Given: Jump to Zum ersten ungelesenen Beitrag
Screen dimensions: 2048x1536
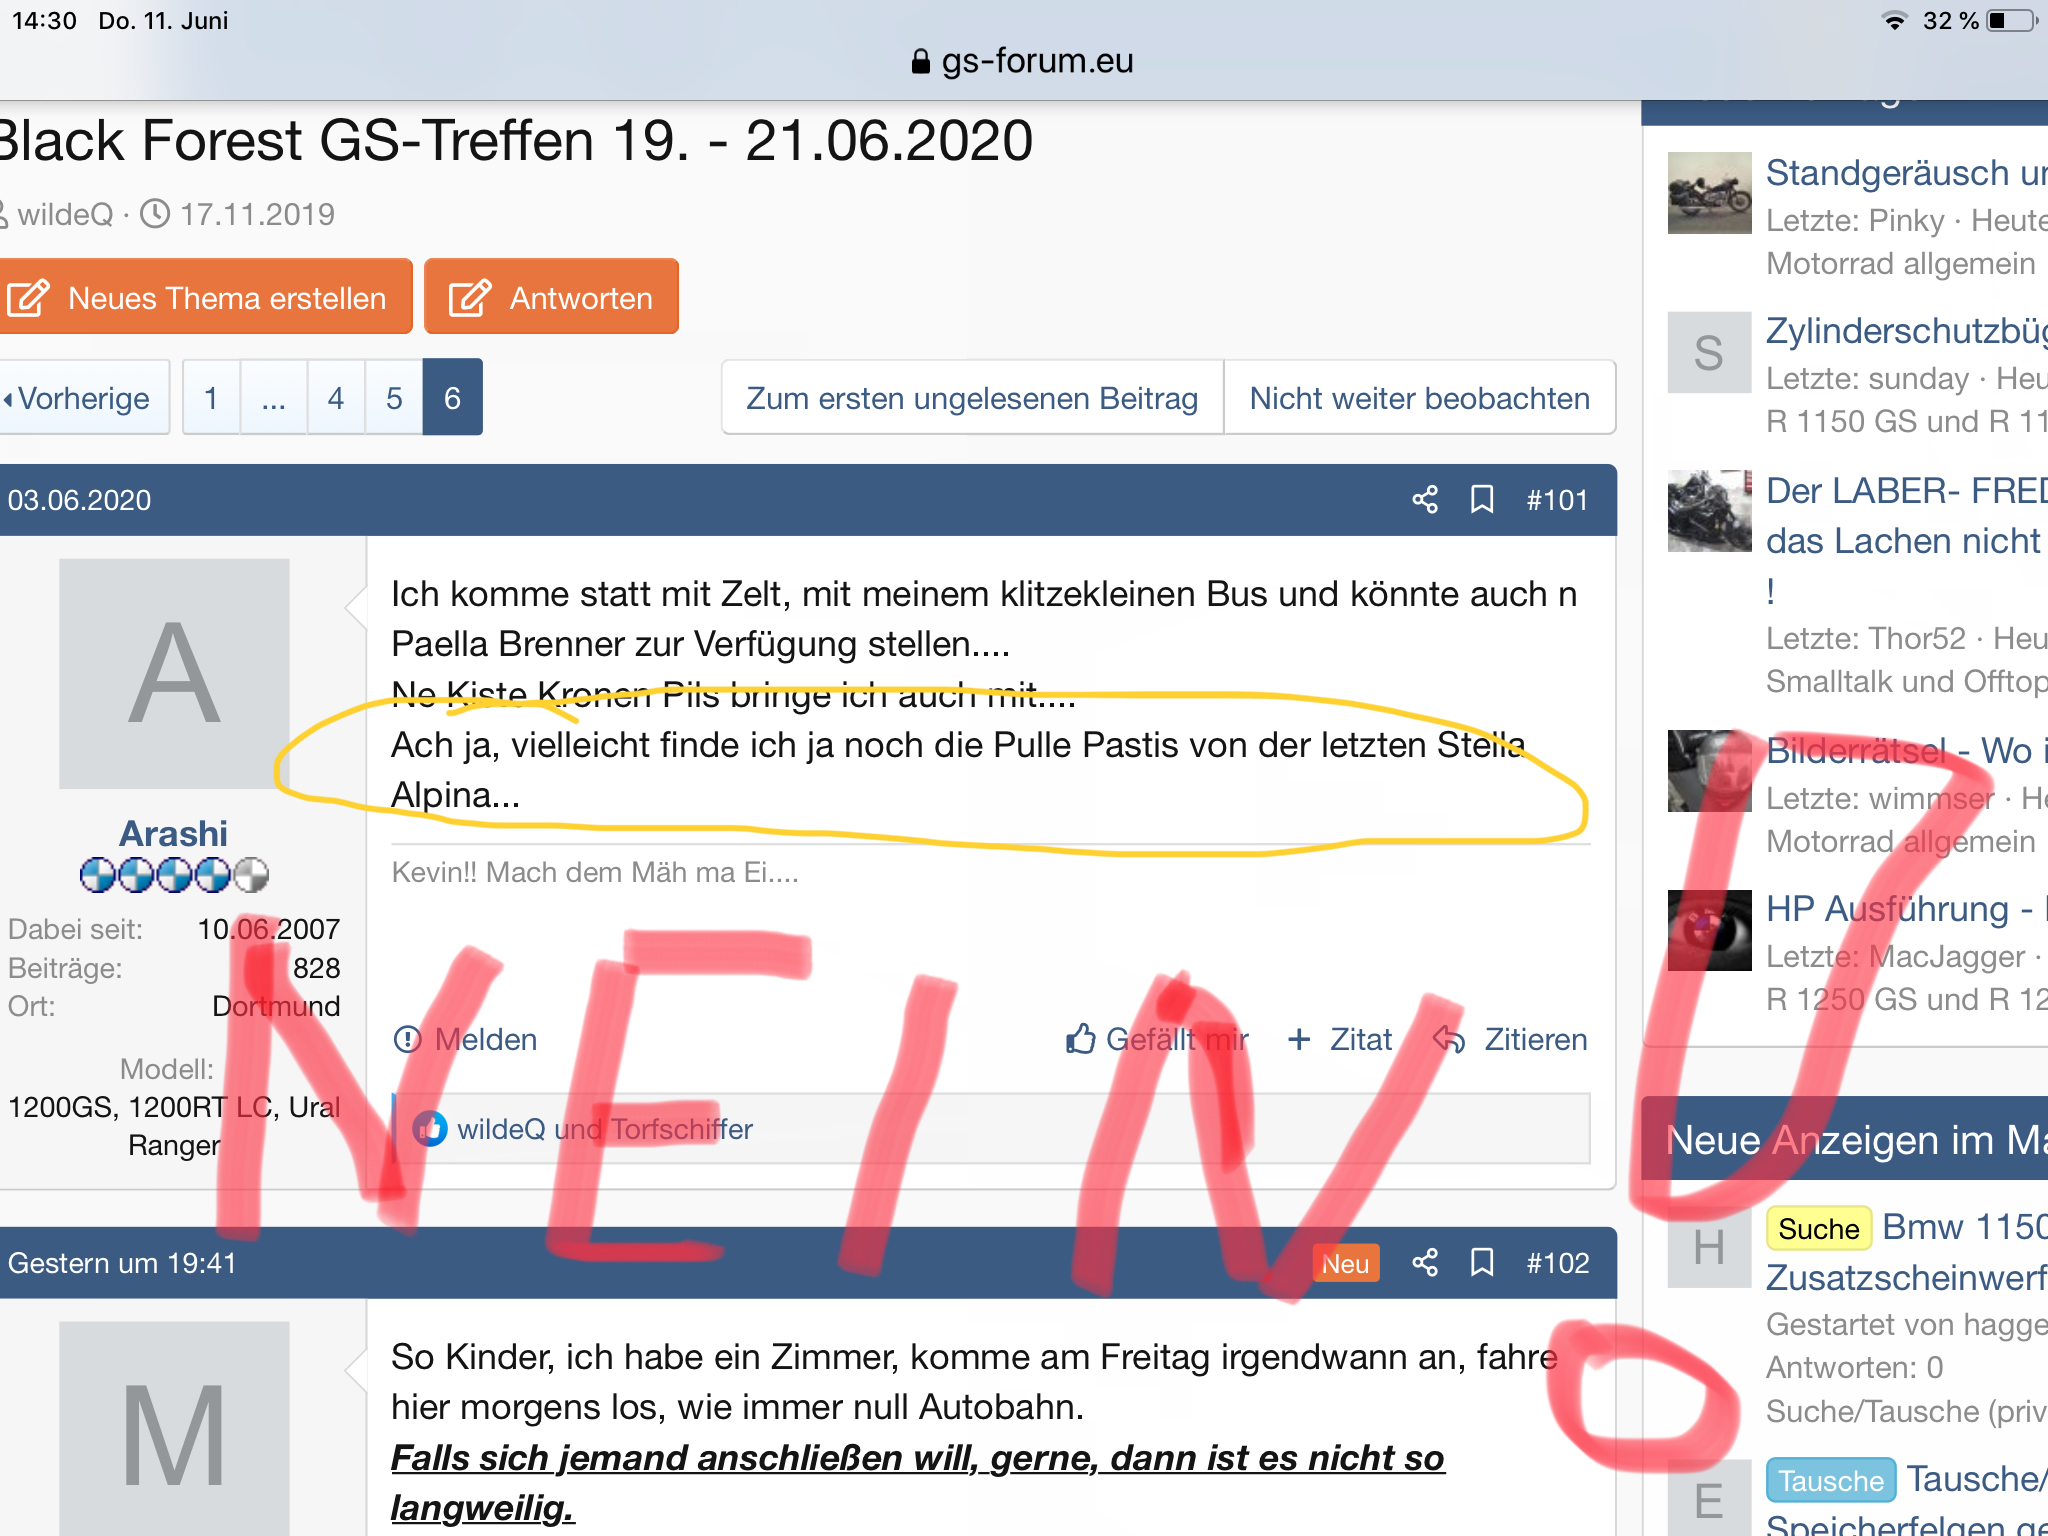Looking at the screenshot, I should point(972,398).
